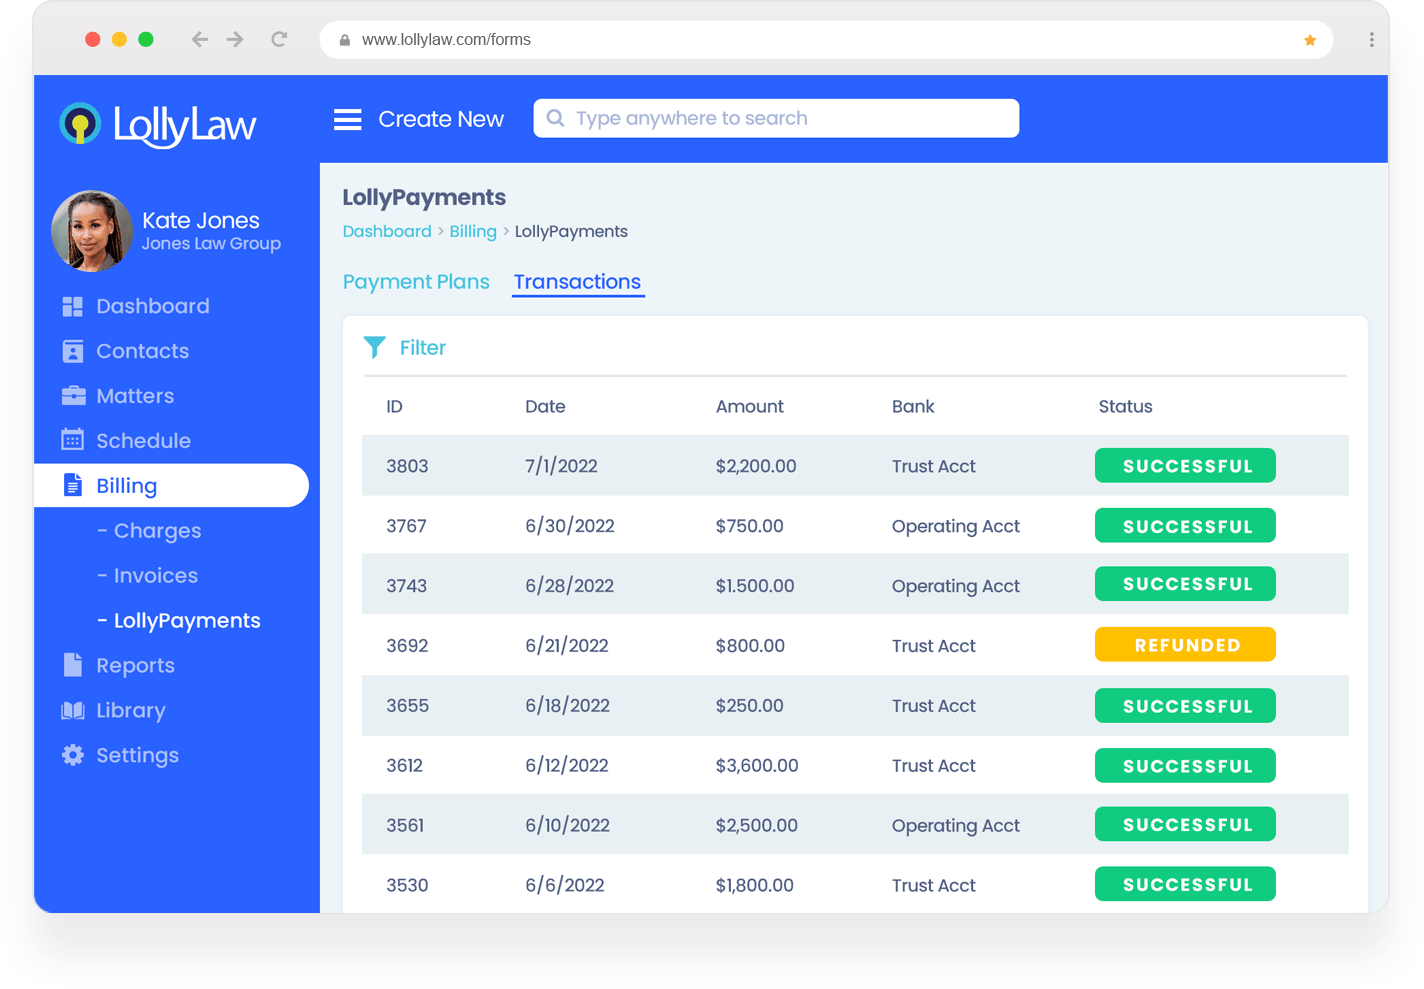
Task: Click the Status column header
Action: pos(1125,406)
